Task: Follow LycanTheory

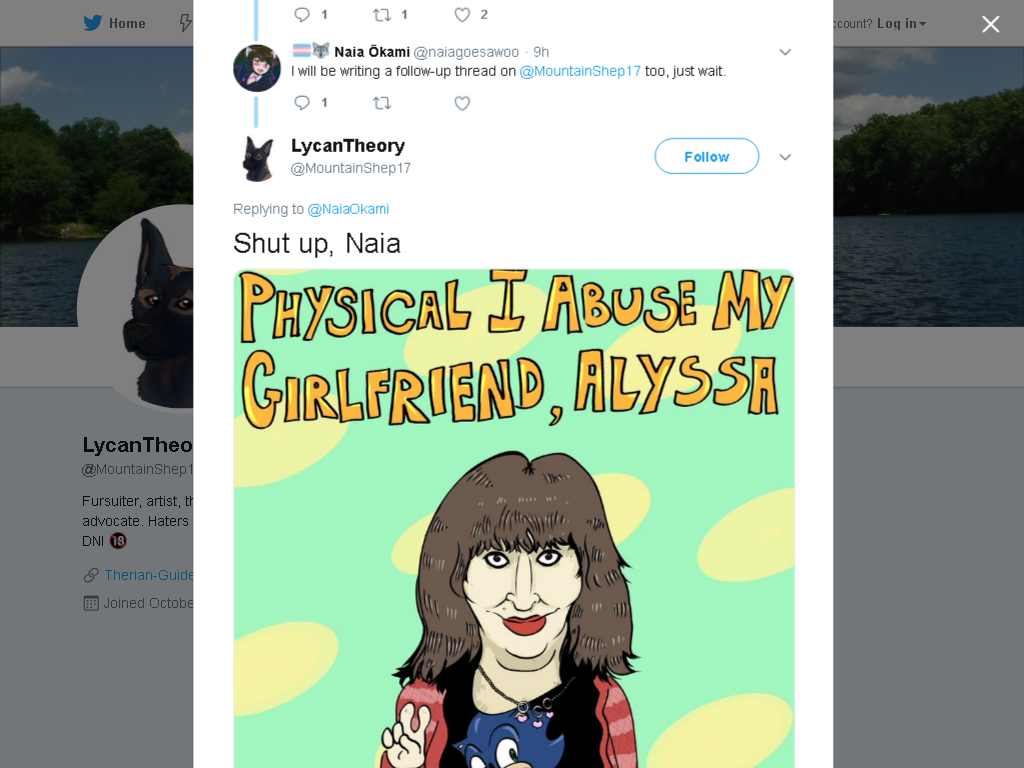Action: click(x=707, y=156)
